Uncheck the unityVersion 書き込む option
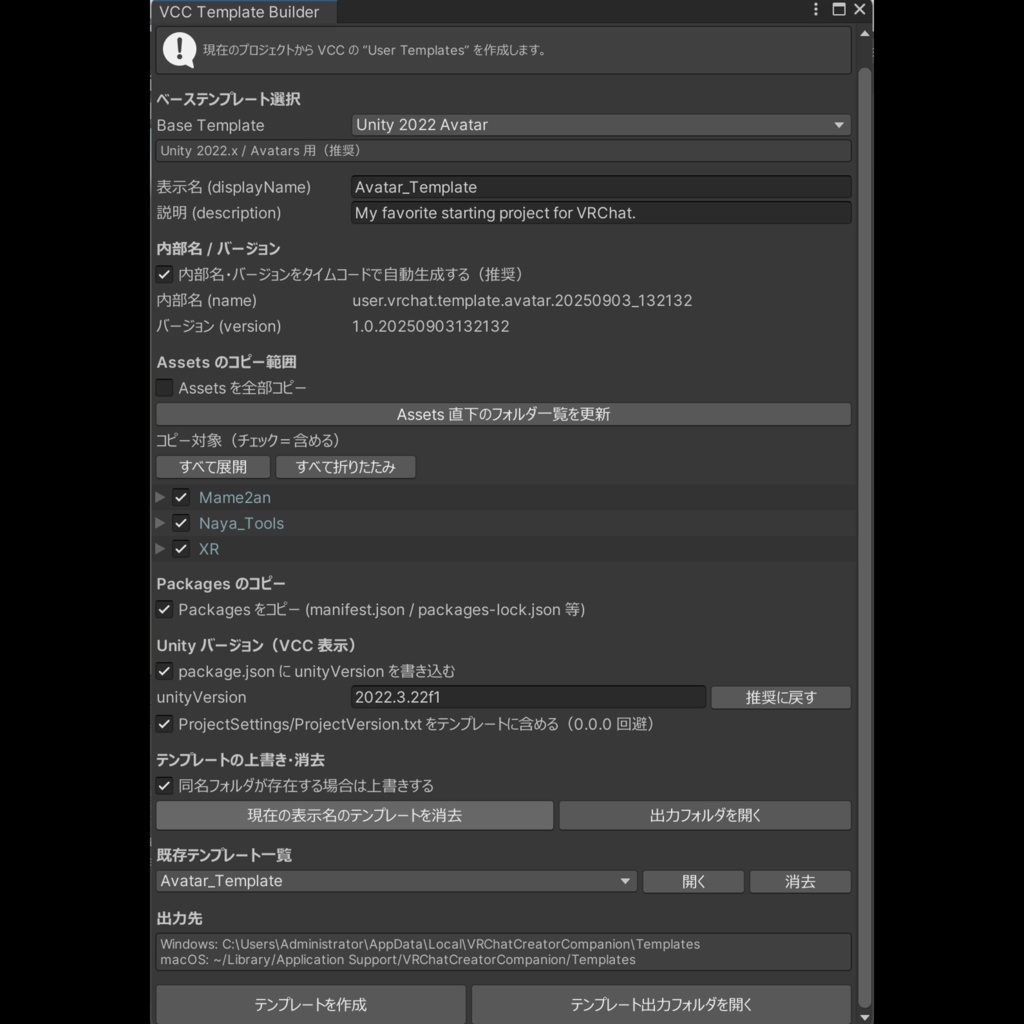Image resolution: width=1024 pixels, height=1024 pixels. (x=164, y=671)
